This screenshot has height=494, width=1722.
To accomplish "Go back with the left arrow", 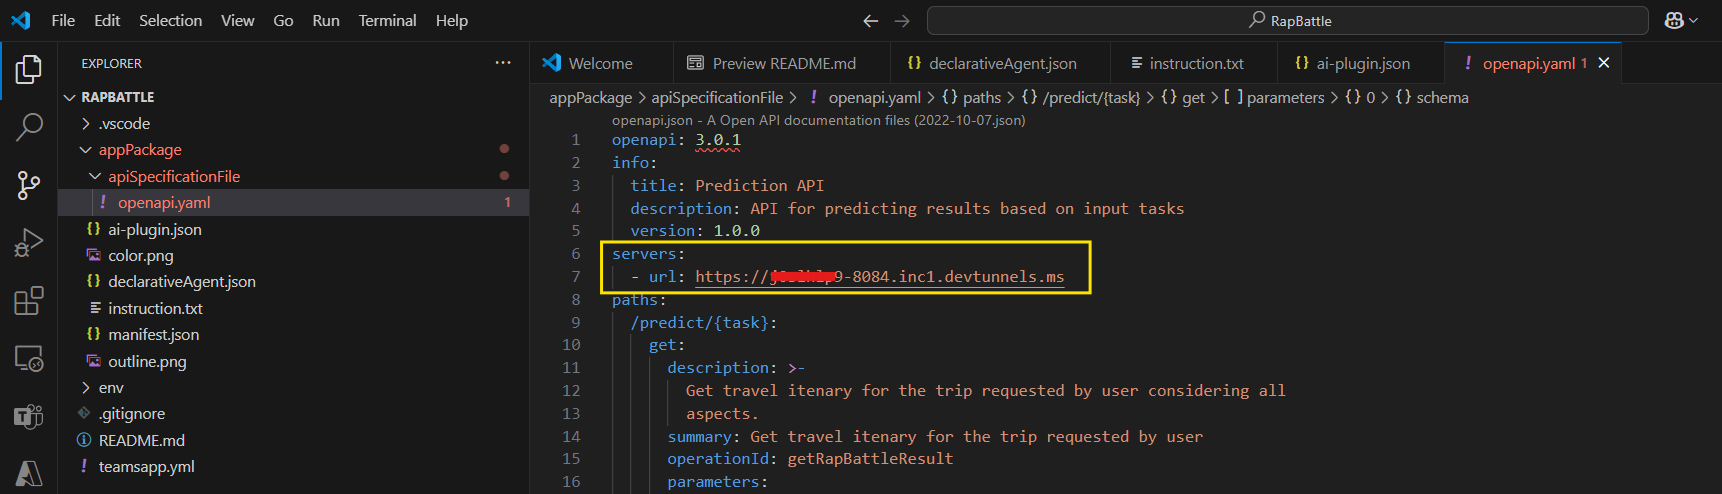I will pyautogui.click(x=871, y=20).
